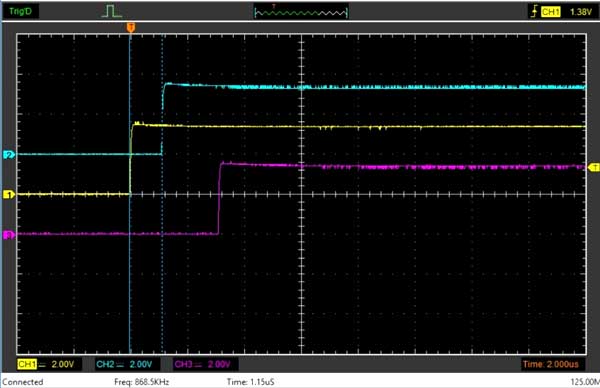
Task: Click the Freq 868.5KHz measurement readout
Action: coord(142,382)
